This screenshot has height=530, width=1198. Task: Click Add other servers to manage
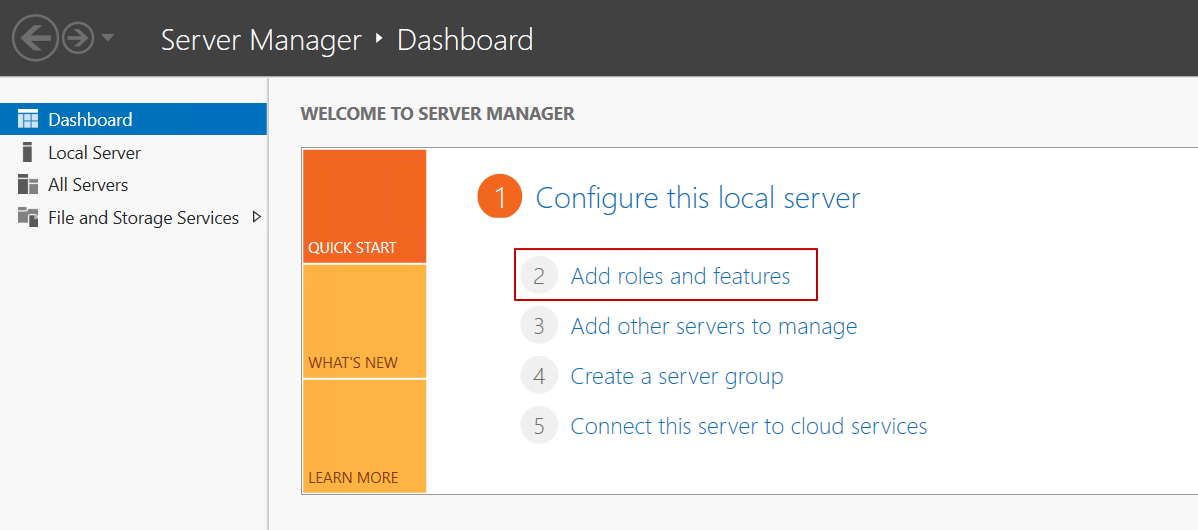click(x=714, y=326)
